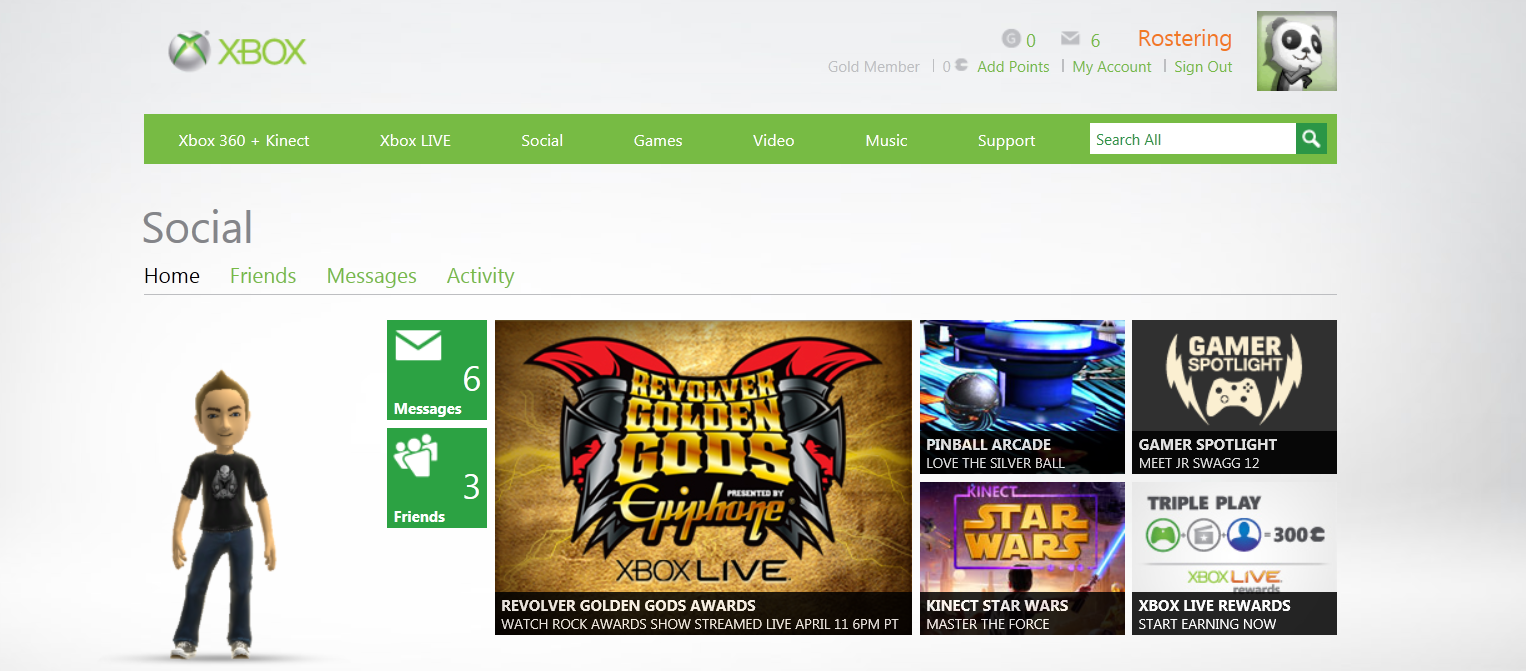Open the Games menu
This screenshot has height=671, width=1526.
(658, 140)
